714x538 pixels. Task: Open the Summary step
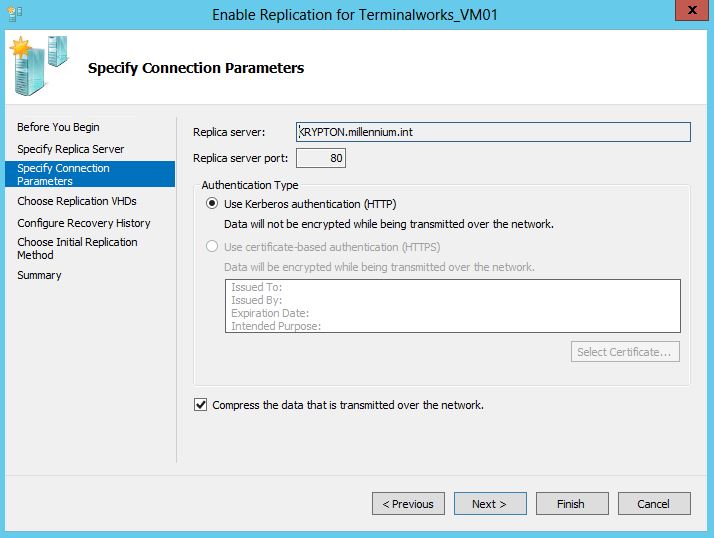coord(39,275)
